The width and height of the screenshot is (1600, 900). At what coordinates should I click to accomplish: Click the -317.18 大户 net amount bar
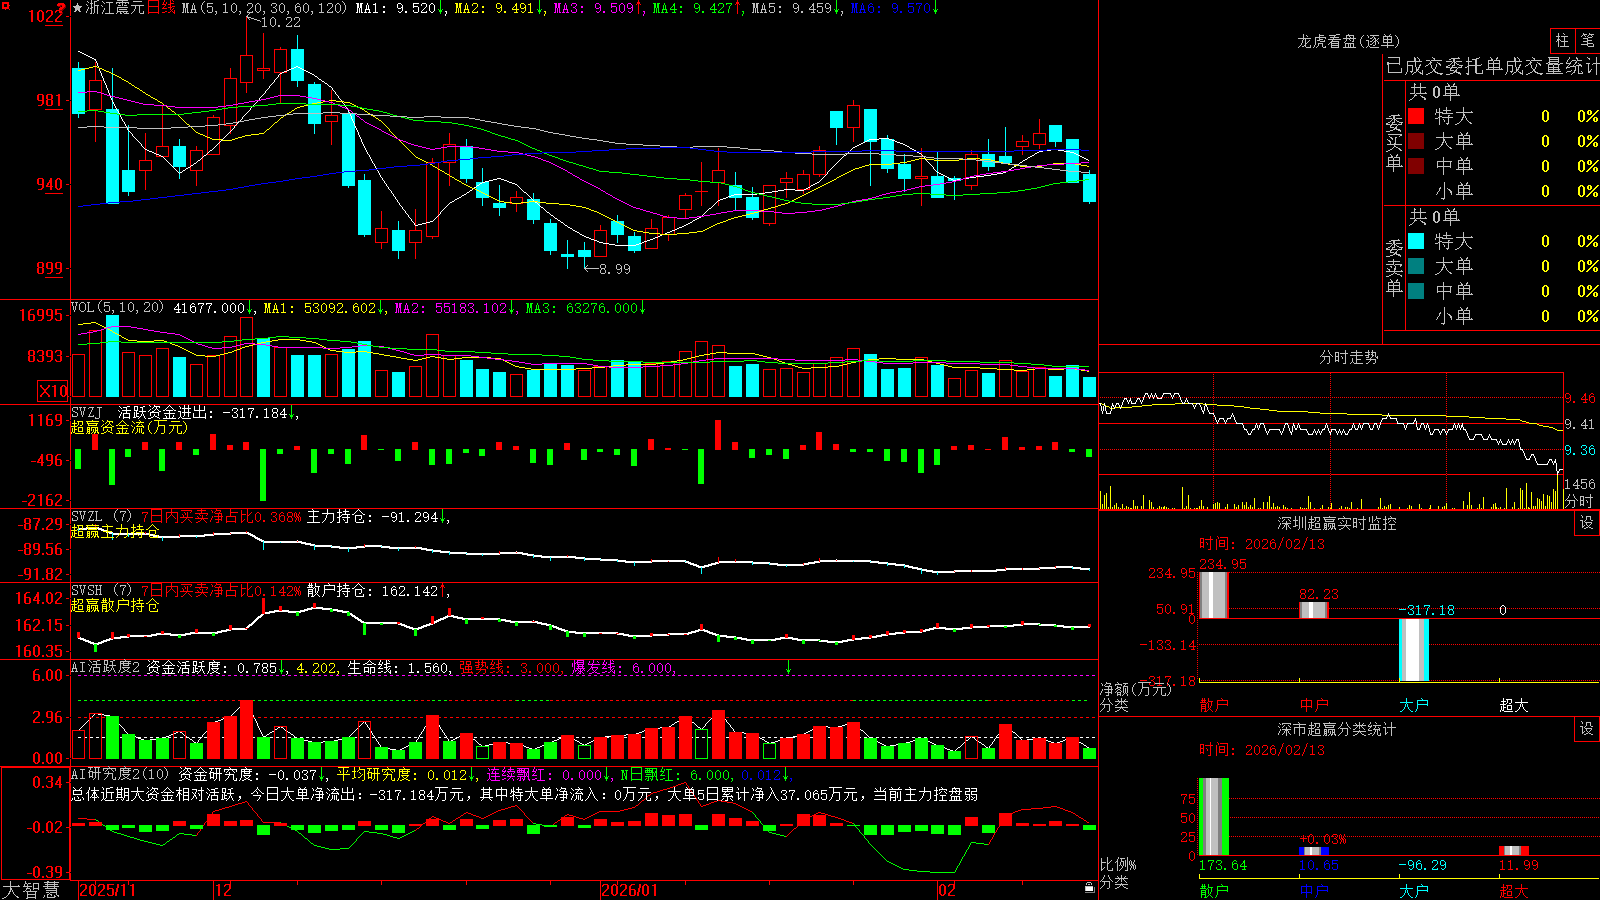1414,650
